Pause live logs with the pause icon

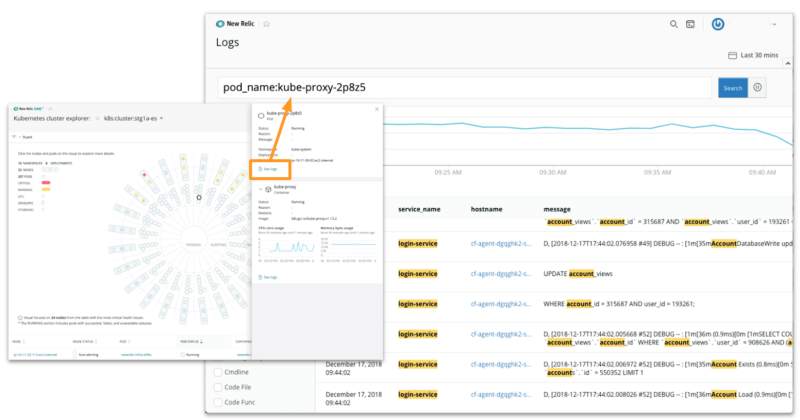pyautogui.click(x=757, y=87)
